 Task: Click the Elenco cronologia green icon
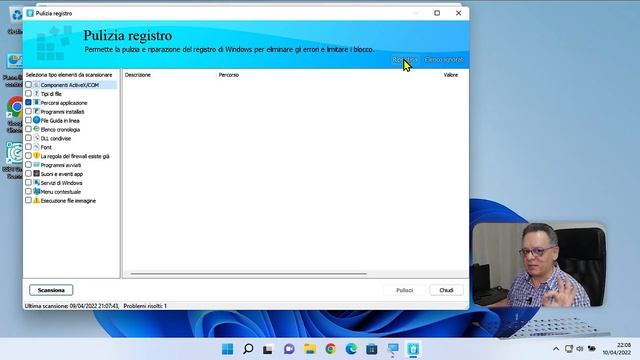tap(36, 129)
